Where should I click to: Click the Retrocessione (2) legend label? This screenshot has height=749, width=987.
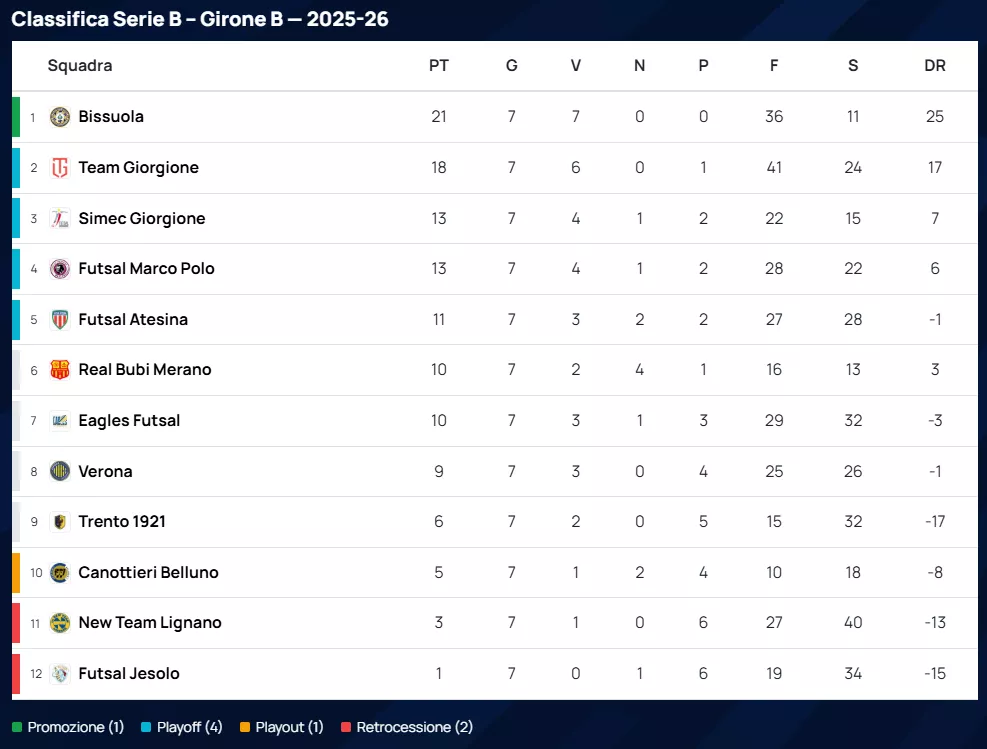tap(414, 727)
